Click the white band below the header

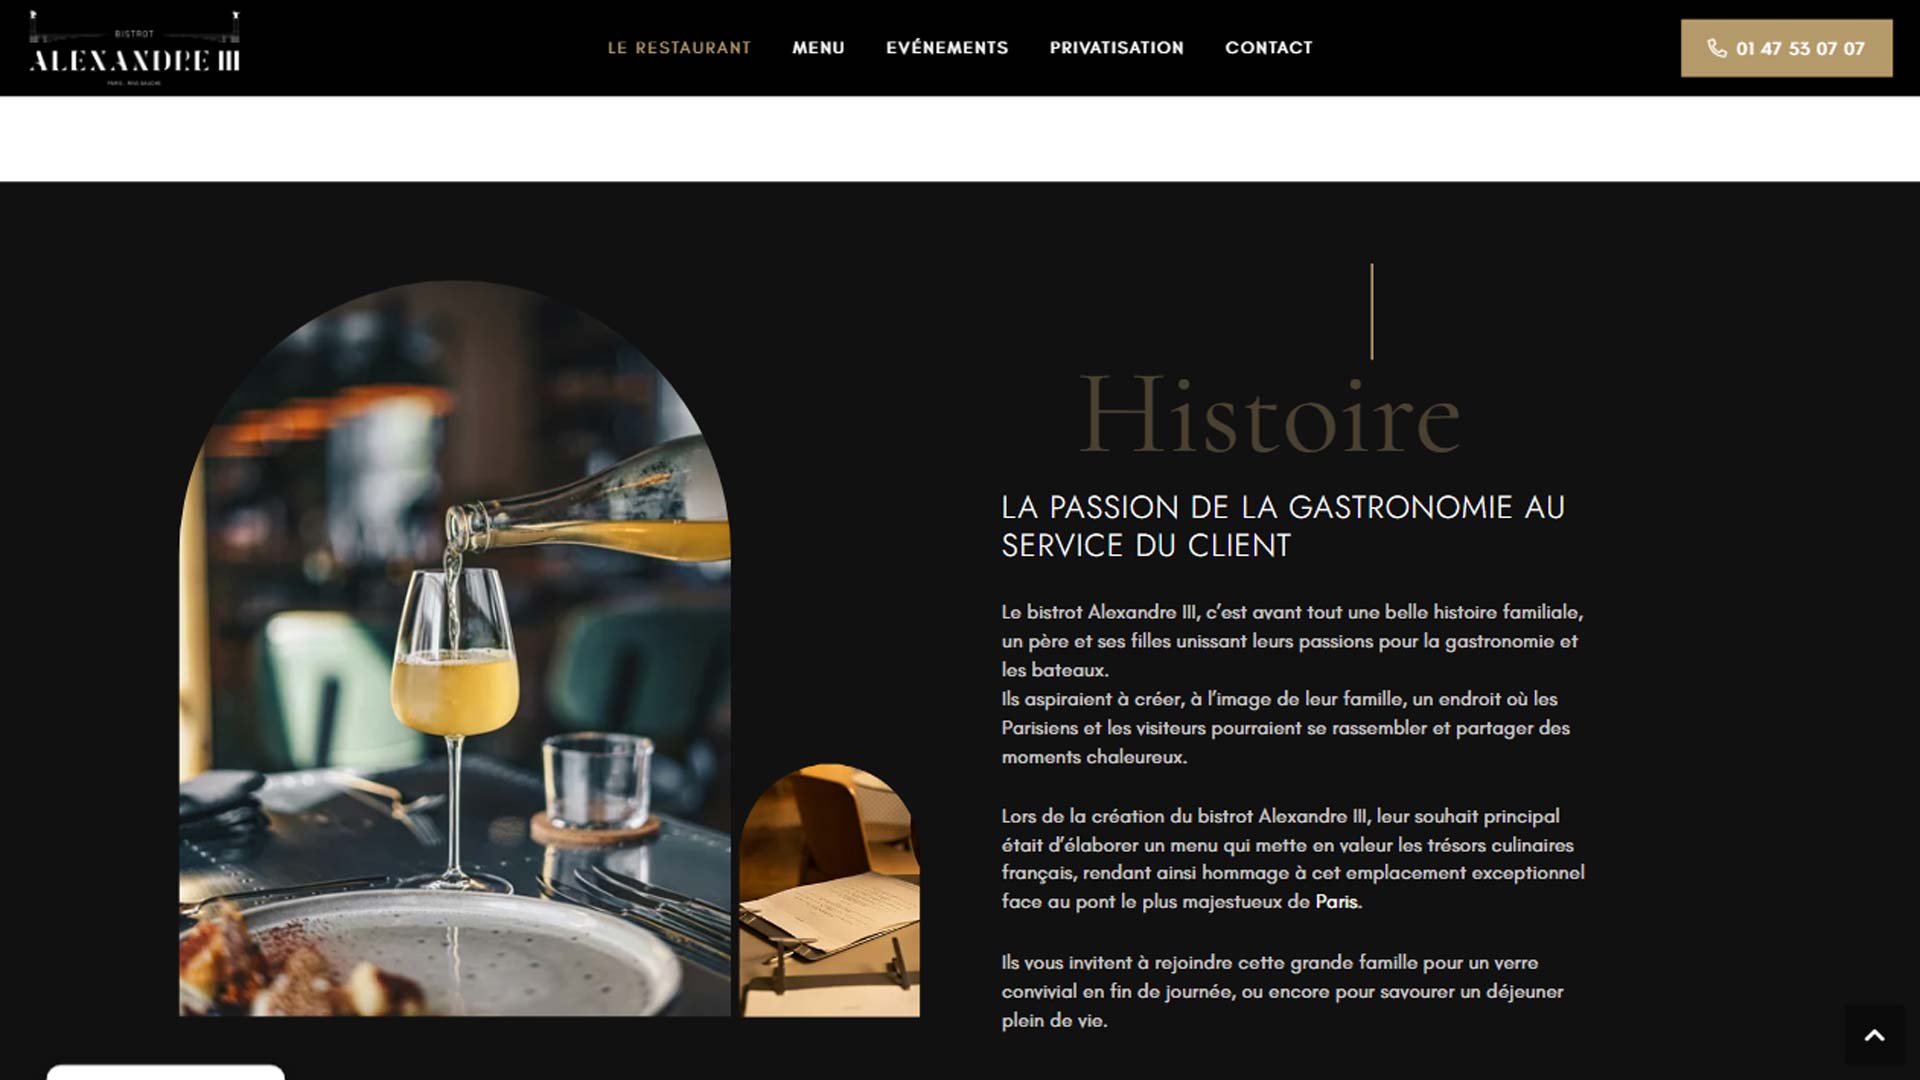[960, 139]
